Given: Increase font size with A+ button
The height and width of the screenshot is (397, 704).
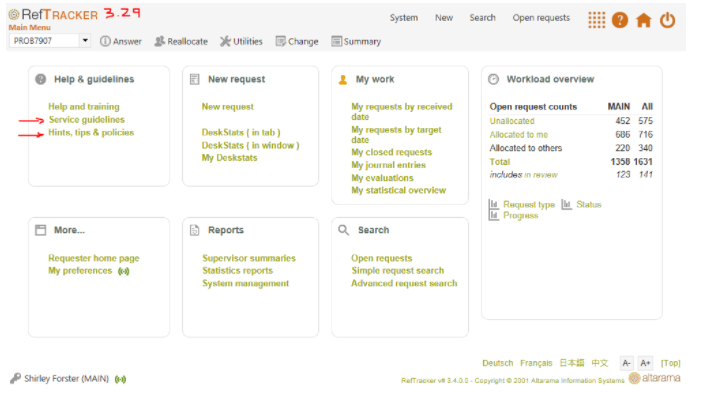Looking at the screenshot, I should point(645,363).
